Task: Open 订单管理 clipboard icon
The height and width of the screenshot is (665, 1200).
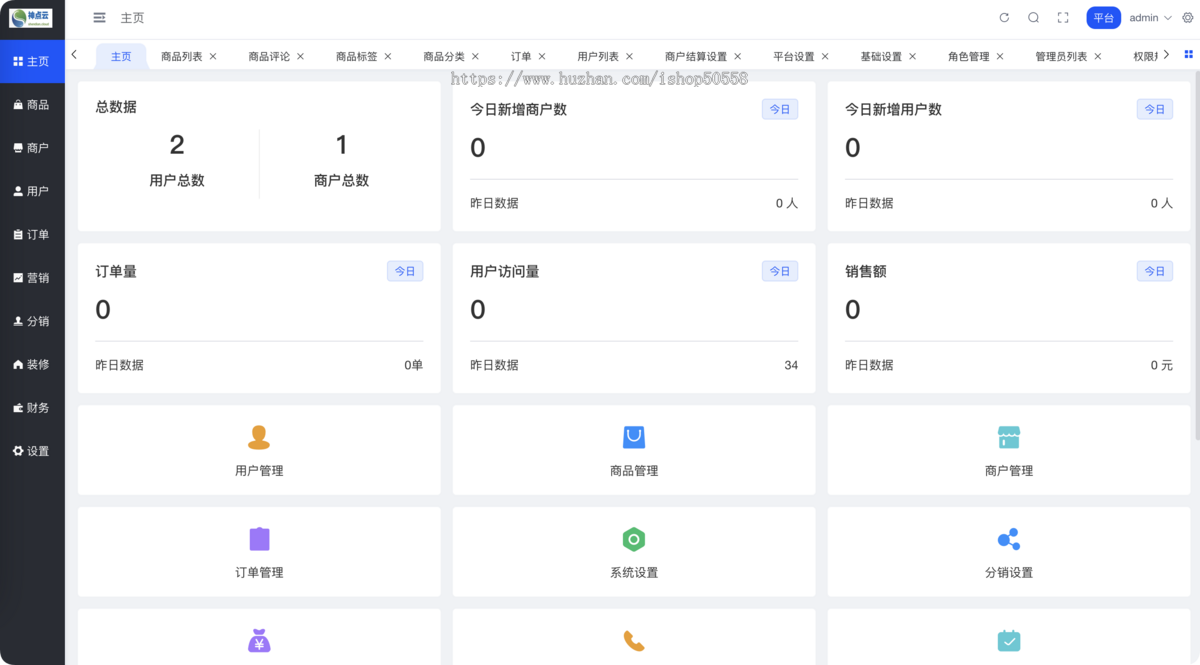Action: pyautogui.click(x=259, y=539)
